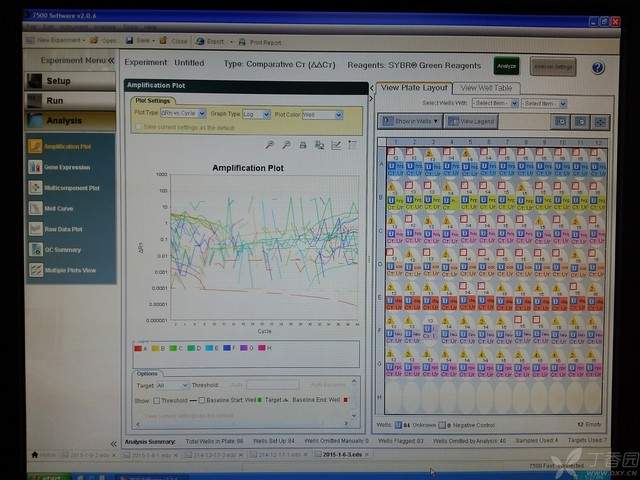Click the copy/save plot image icon above the graph
Image resolution: width=640 pixels, height=480 pixels.
320,145
